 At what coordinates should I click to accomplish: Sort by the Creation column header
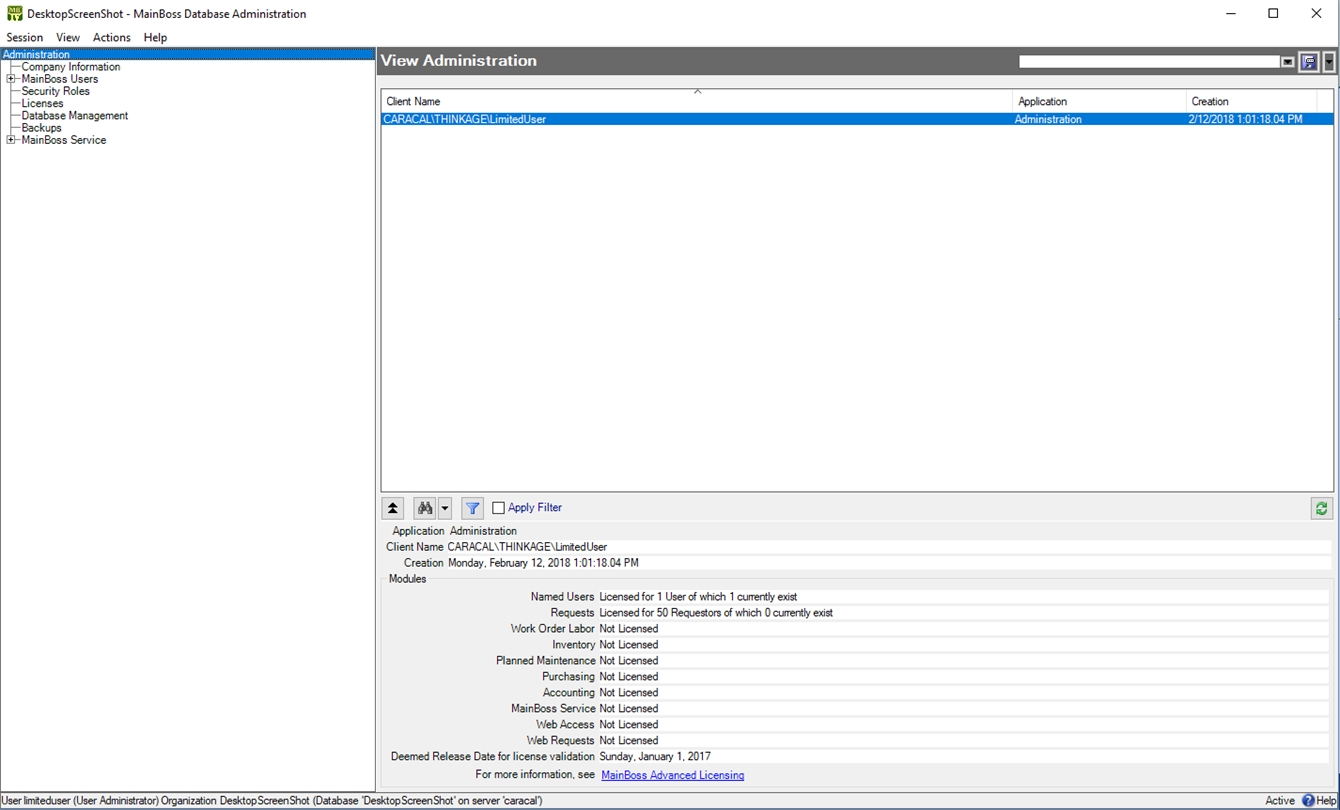(1252, 102)
